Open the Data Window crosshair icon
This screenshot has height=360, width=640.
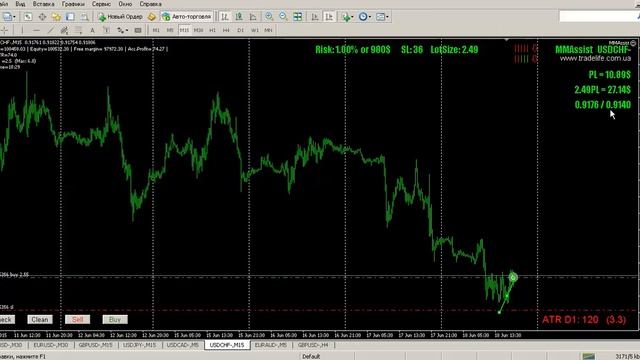click(x=42, y=17)
